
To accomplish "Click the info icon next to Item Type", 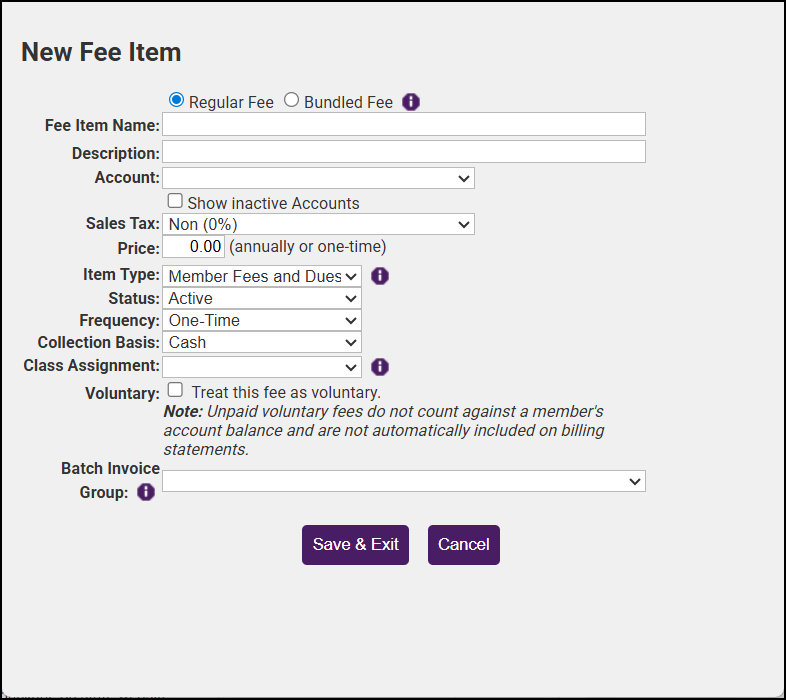I will pyautogui.click(x=380, y=276).
